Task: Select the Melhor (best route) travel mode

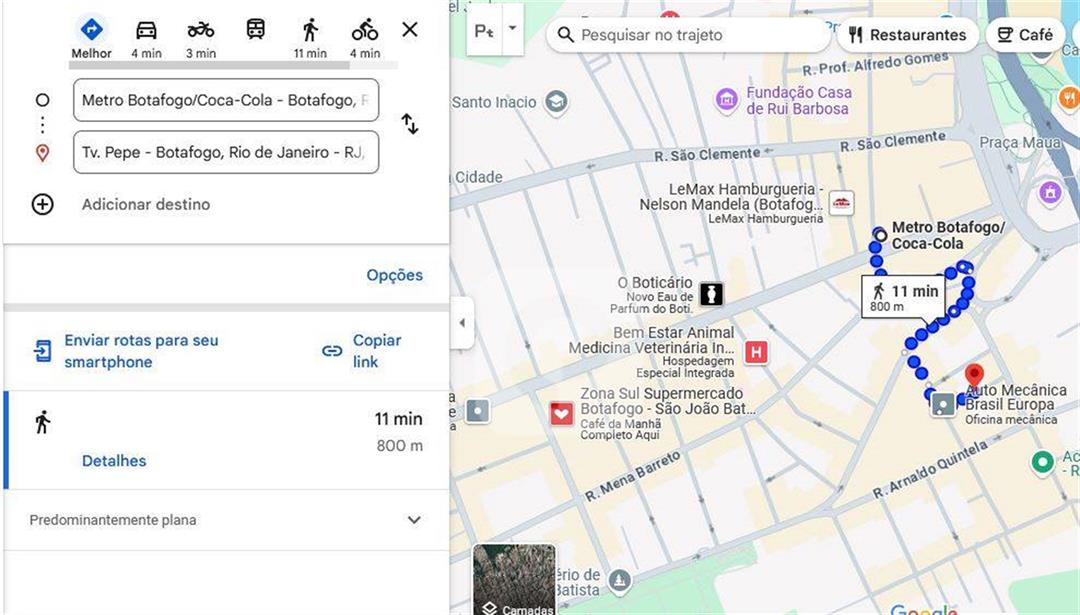Action: coord(92,39)
